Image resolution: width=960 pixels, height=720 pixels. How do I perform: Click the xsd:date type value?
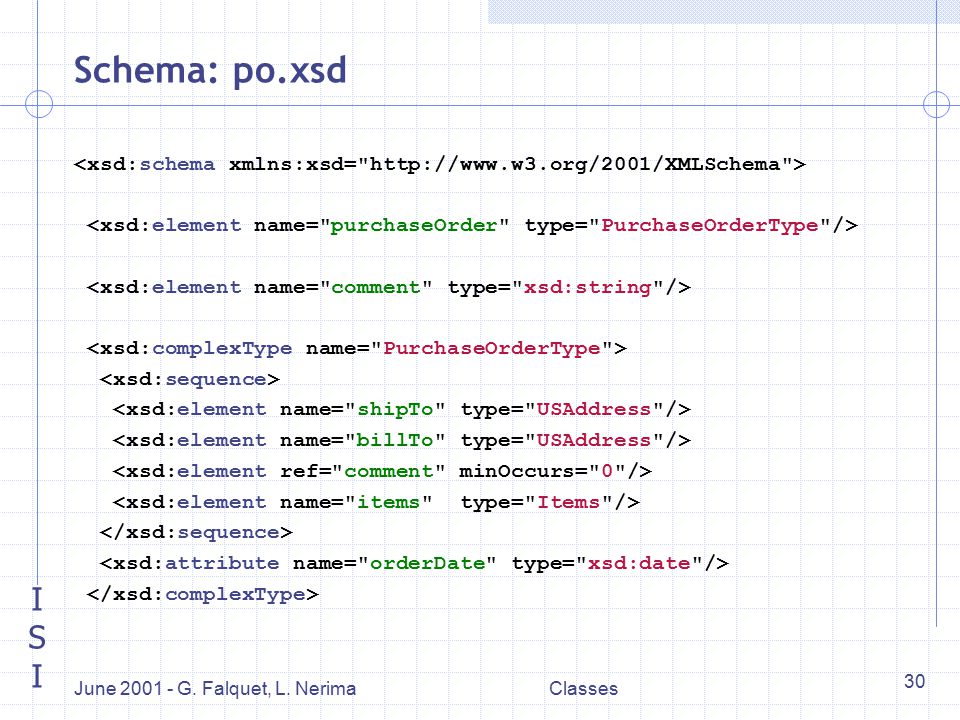(x=639, y=563)
